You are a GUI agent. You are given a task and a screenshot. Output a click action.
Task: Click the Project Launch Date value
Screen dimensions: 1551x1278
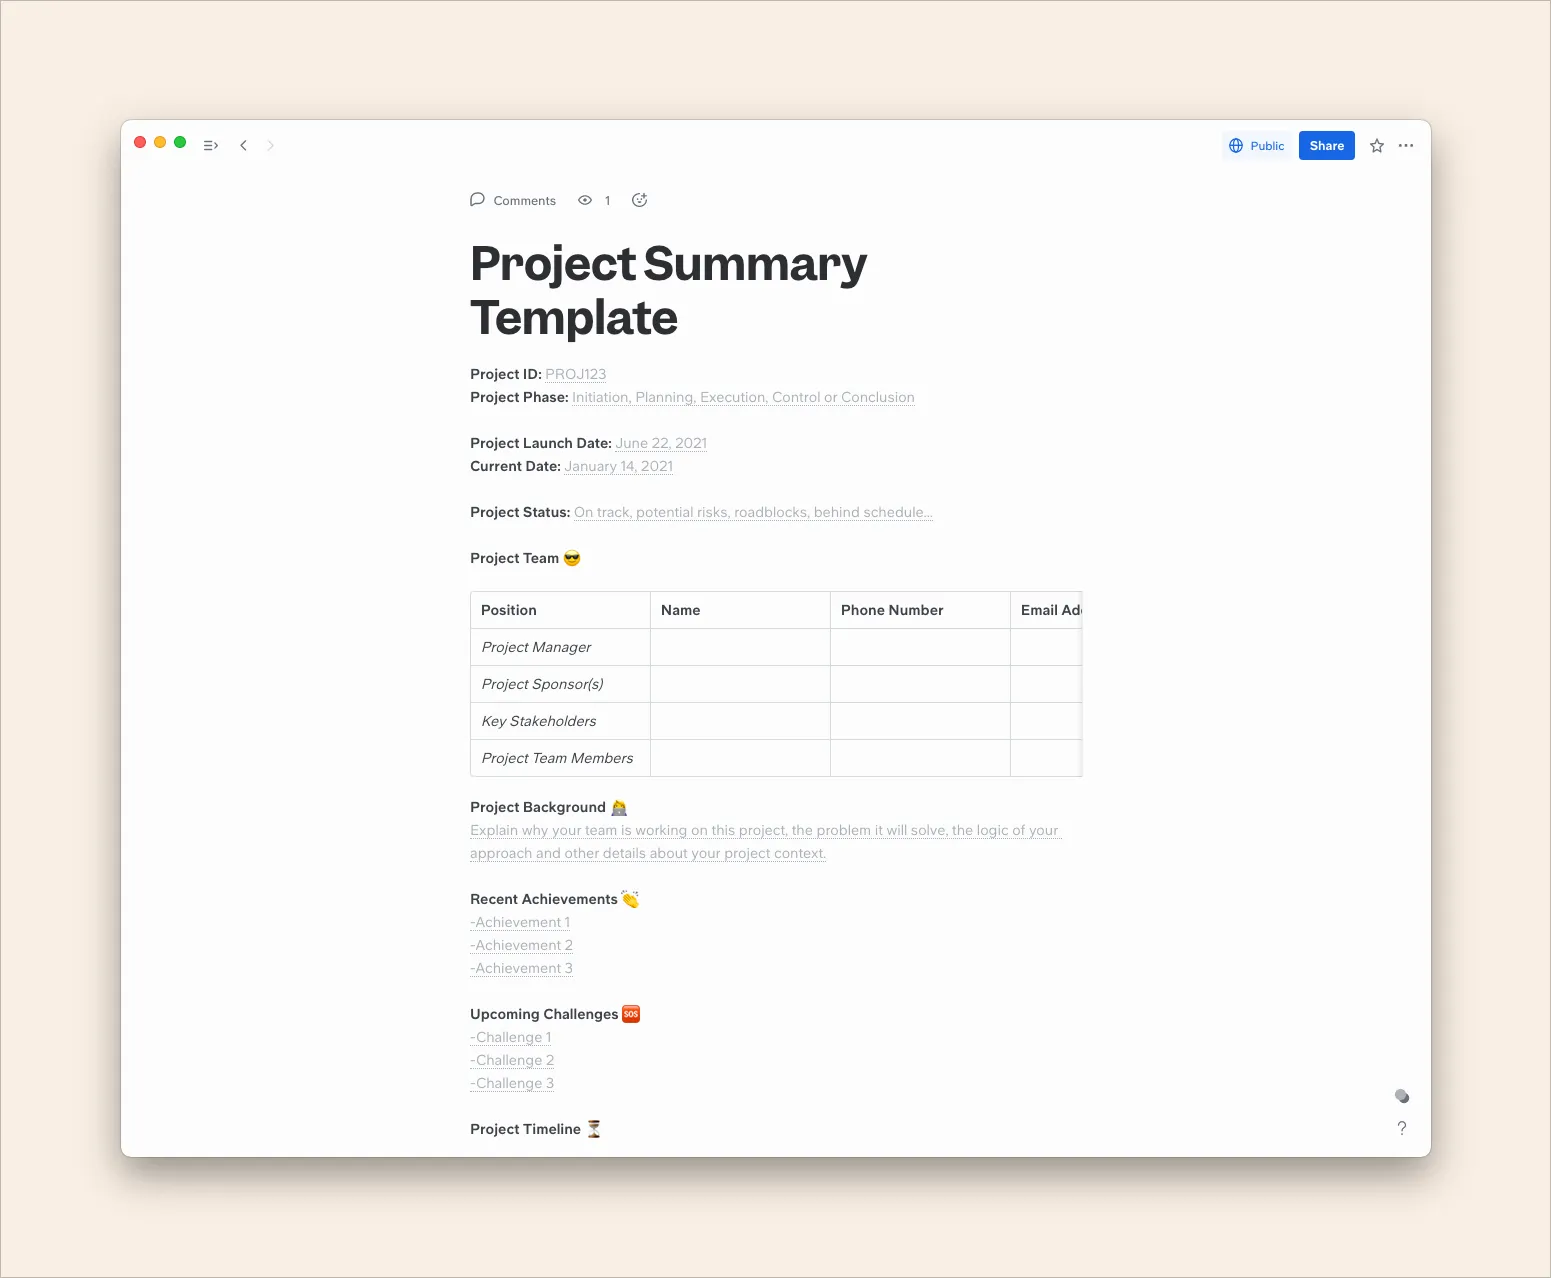click(660, 443)
